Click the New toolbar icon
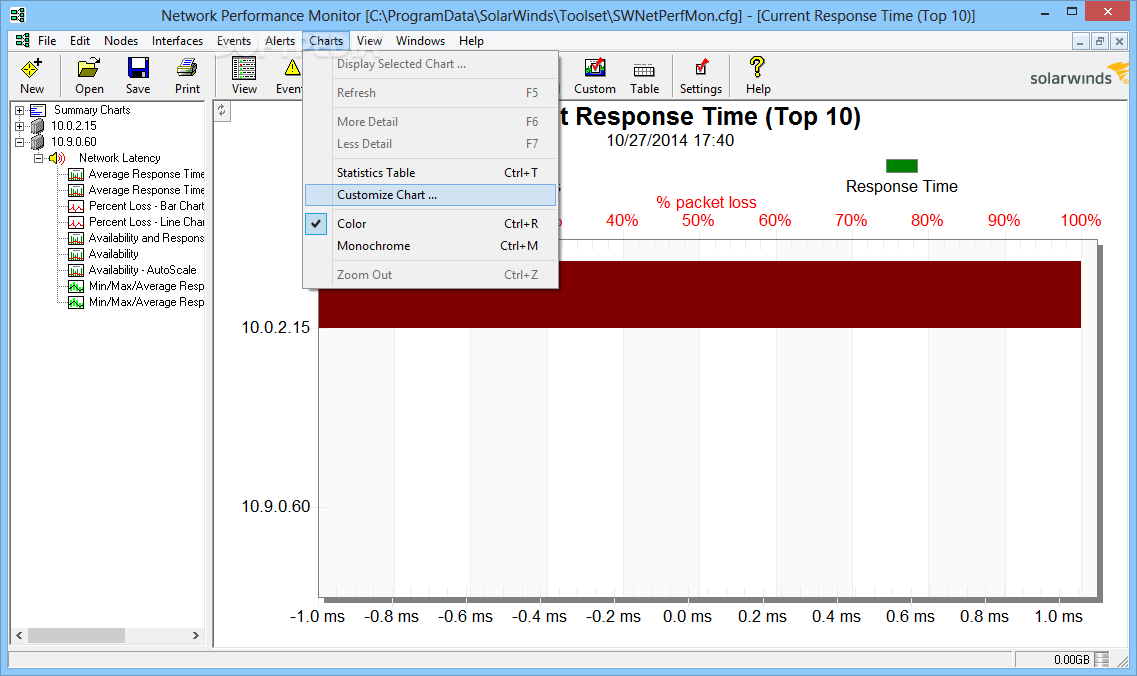Screen dimensions: 1137x676 click(x=31, y=68)
